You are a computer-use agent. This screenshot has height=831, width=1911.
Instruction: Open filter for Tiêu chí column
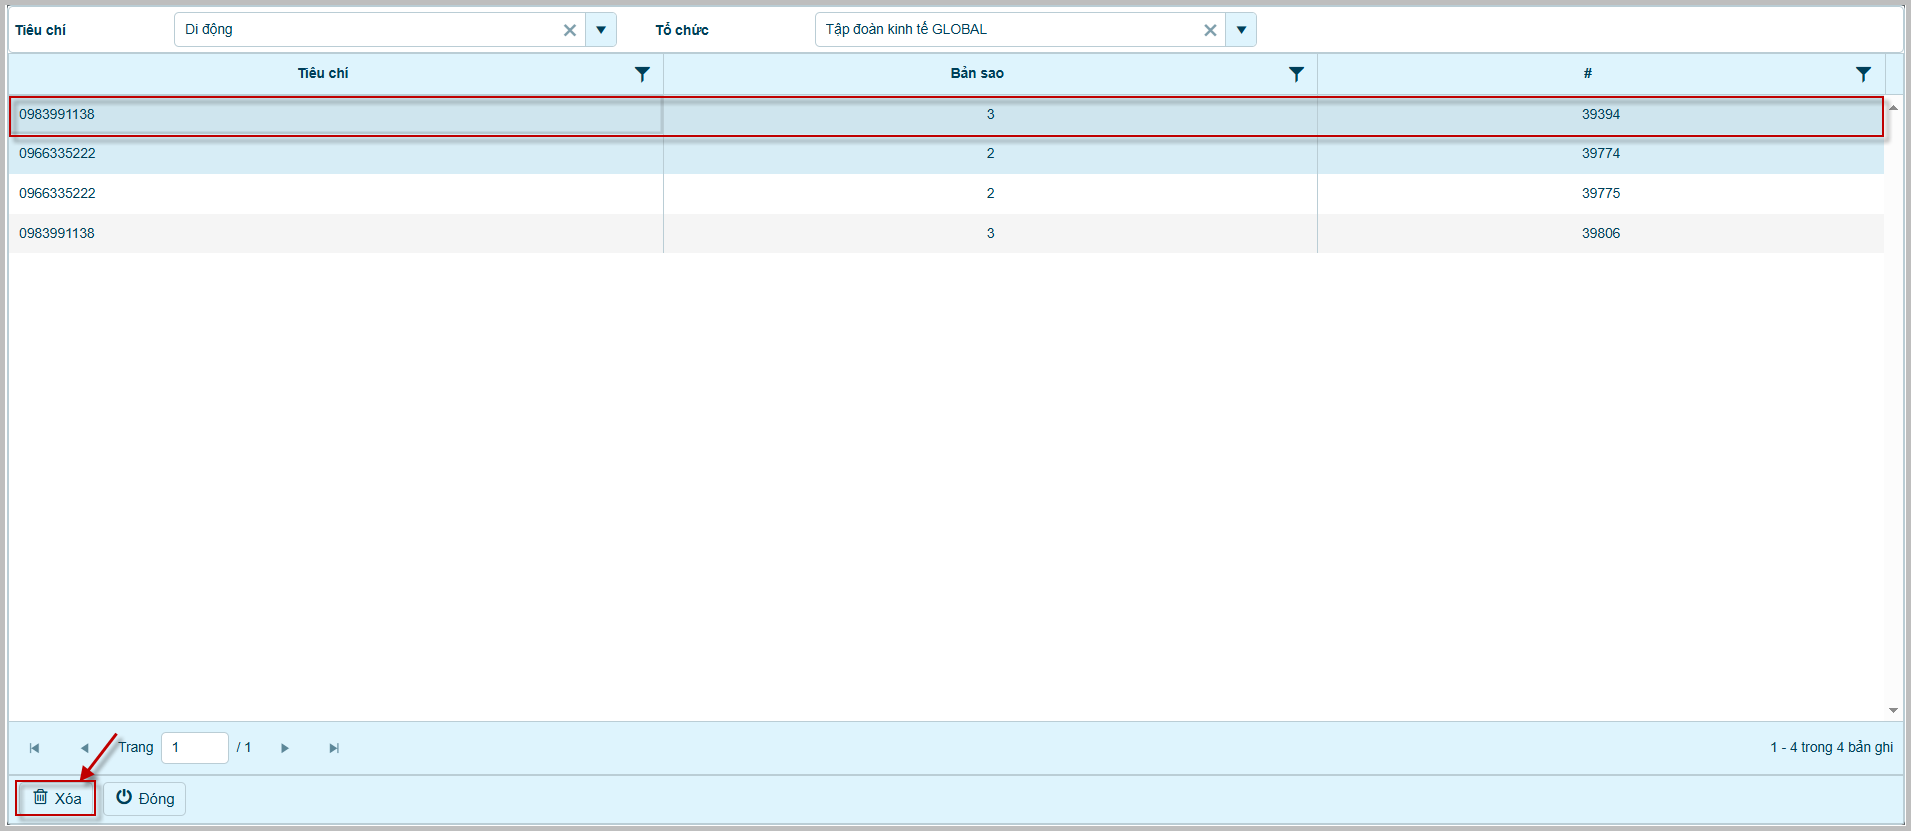coord(642,74)
